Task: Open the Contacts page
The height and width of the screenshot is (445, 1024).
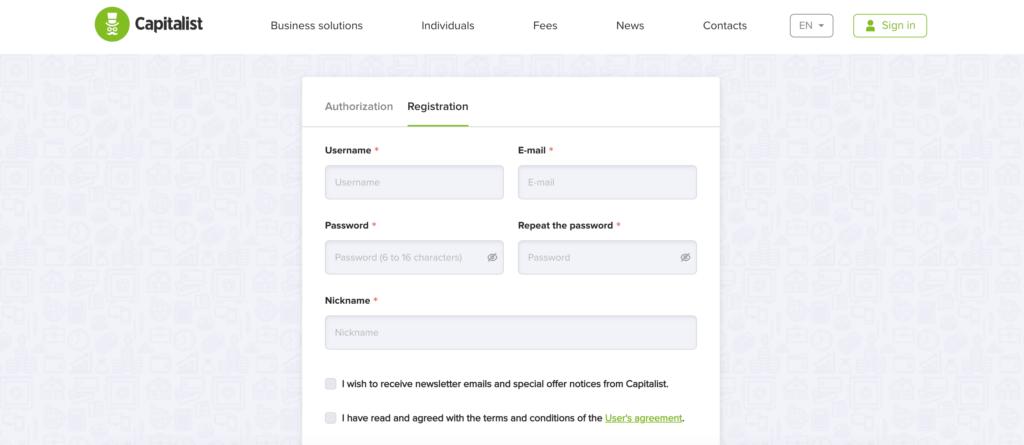Action: [x=725, y=25]
